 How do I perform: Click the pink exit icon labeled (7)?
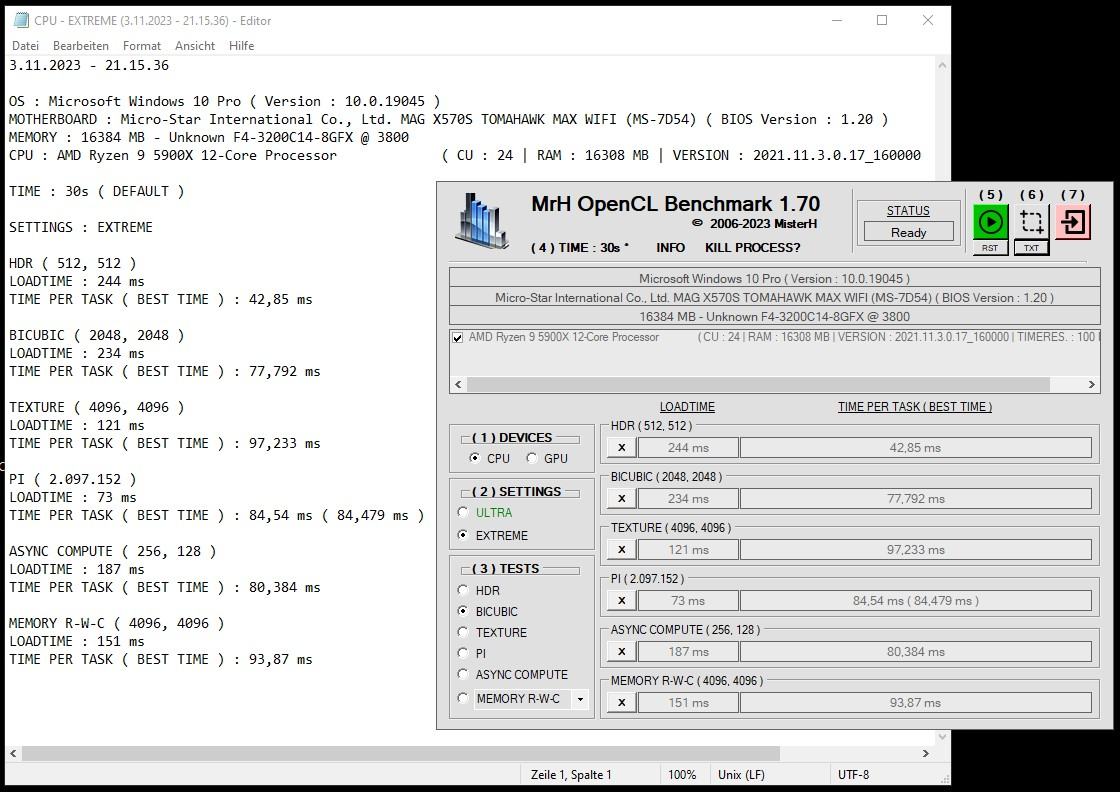1073,222
